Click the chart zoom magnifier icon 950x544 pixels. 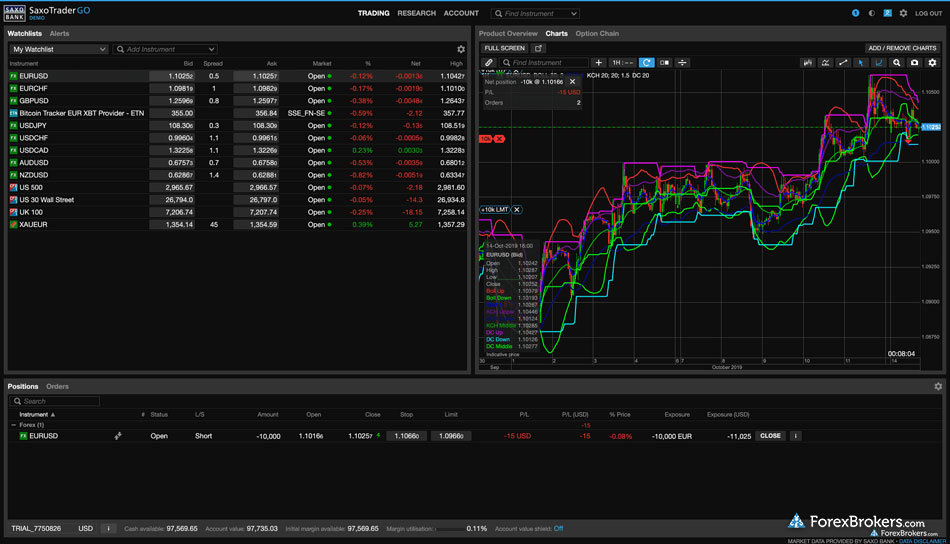pos(897,62)
